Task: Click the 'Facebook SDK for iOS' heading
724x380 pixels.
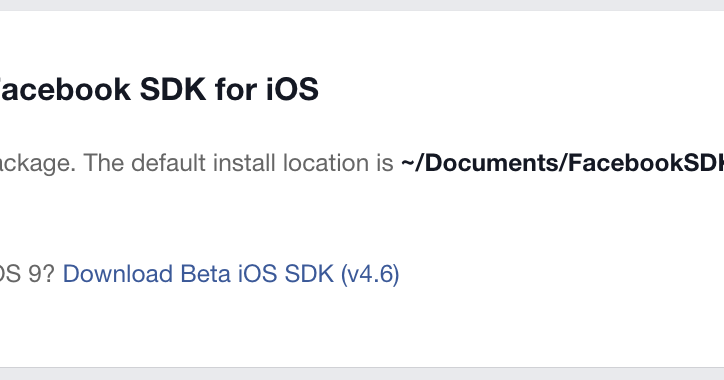Action: pyautogui.click(x=159, y=89)
